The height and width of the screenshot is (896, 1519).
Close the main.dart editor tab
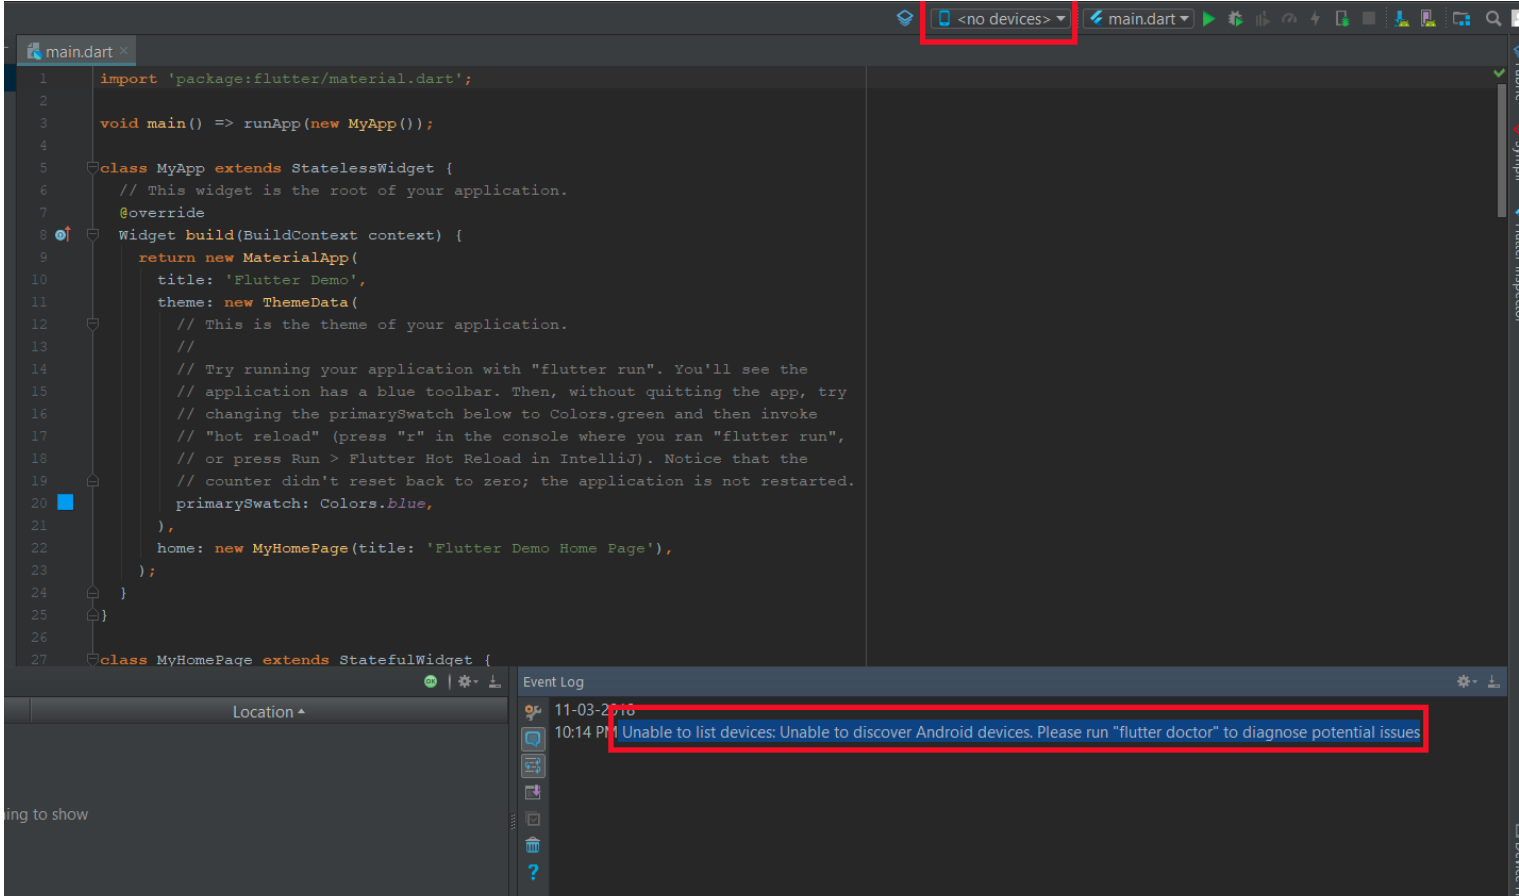point(124,52)
